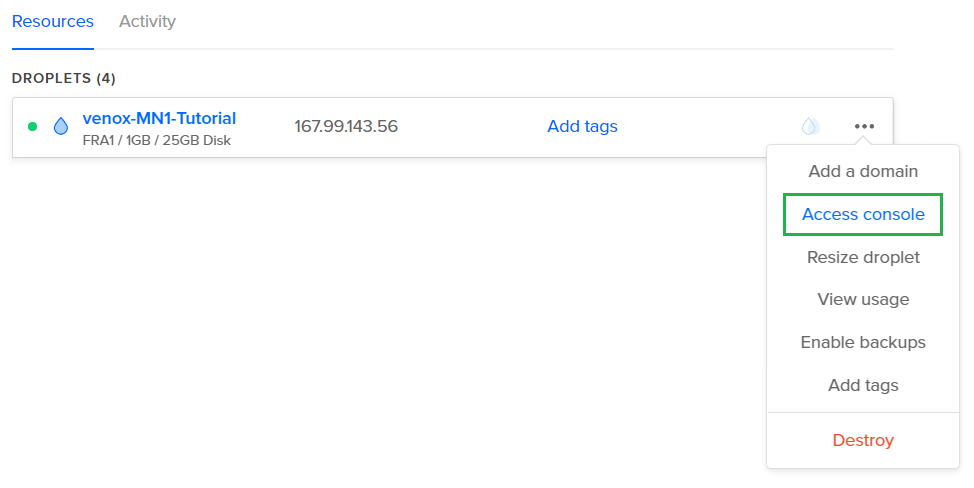Click the empty space between IP address and Add tags
This screenshot has width=974, height=488.
pos(470,127)
